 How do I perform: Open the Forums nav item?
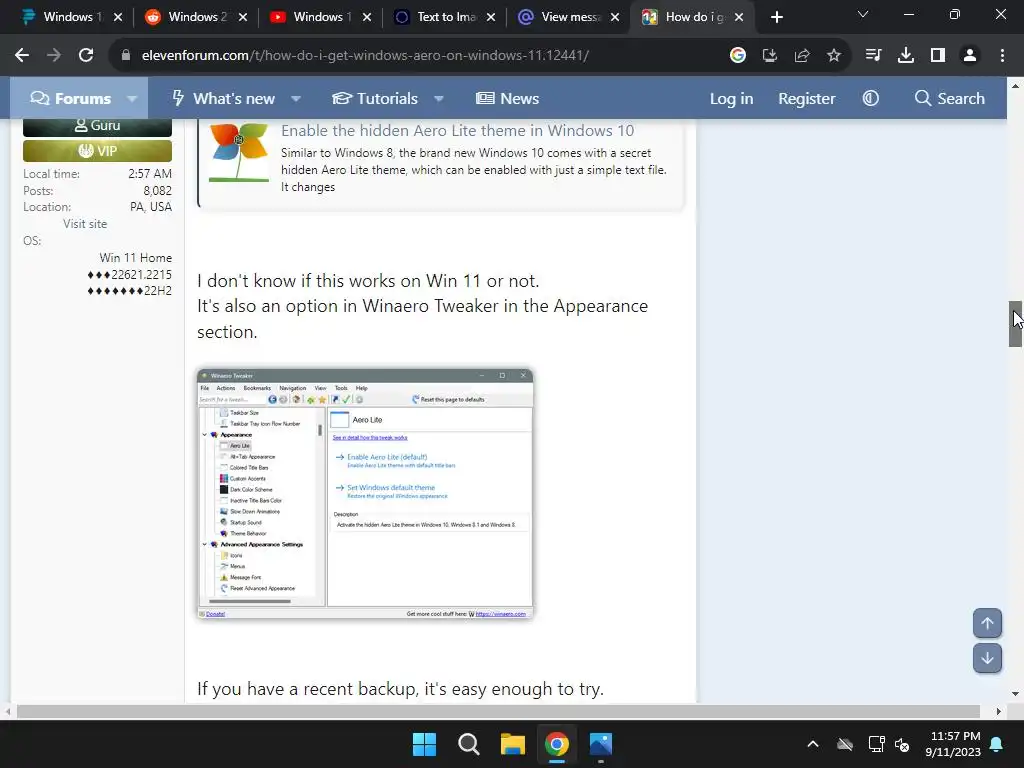71,99
